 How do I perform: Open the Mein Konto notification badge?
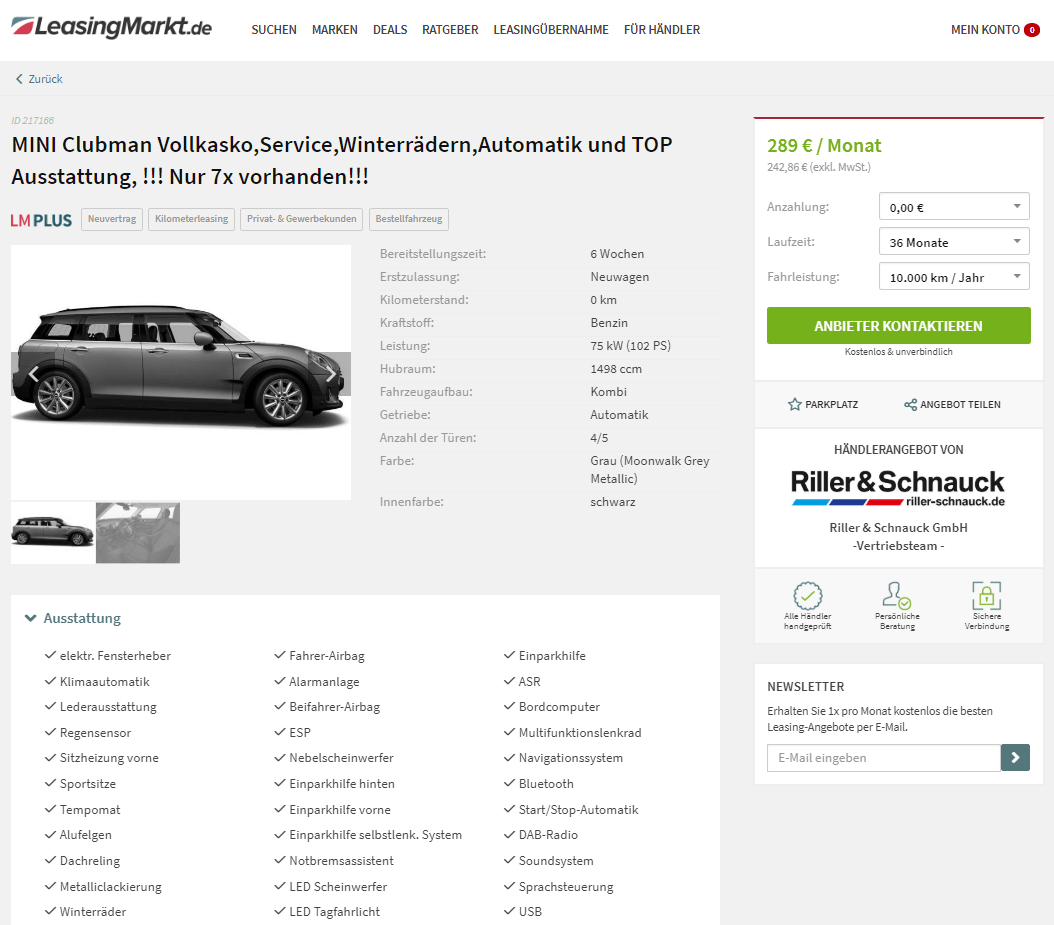[1032, 30]
